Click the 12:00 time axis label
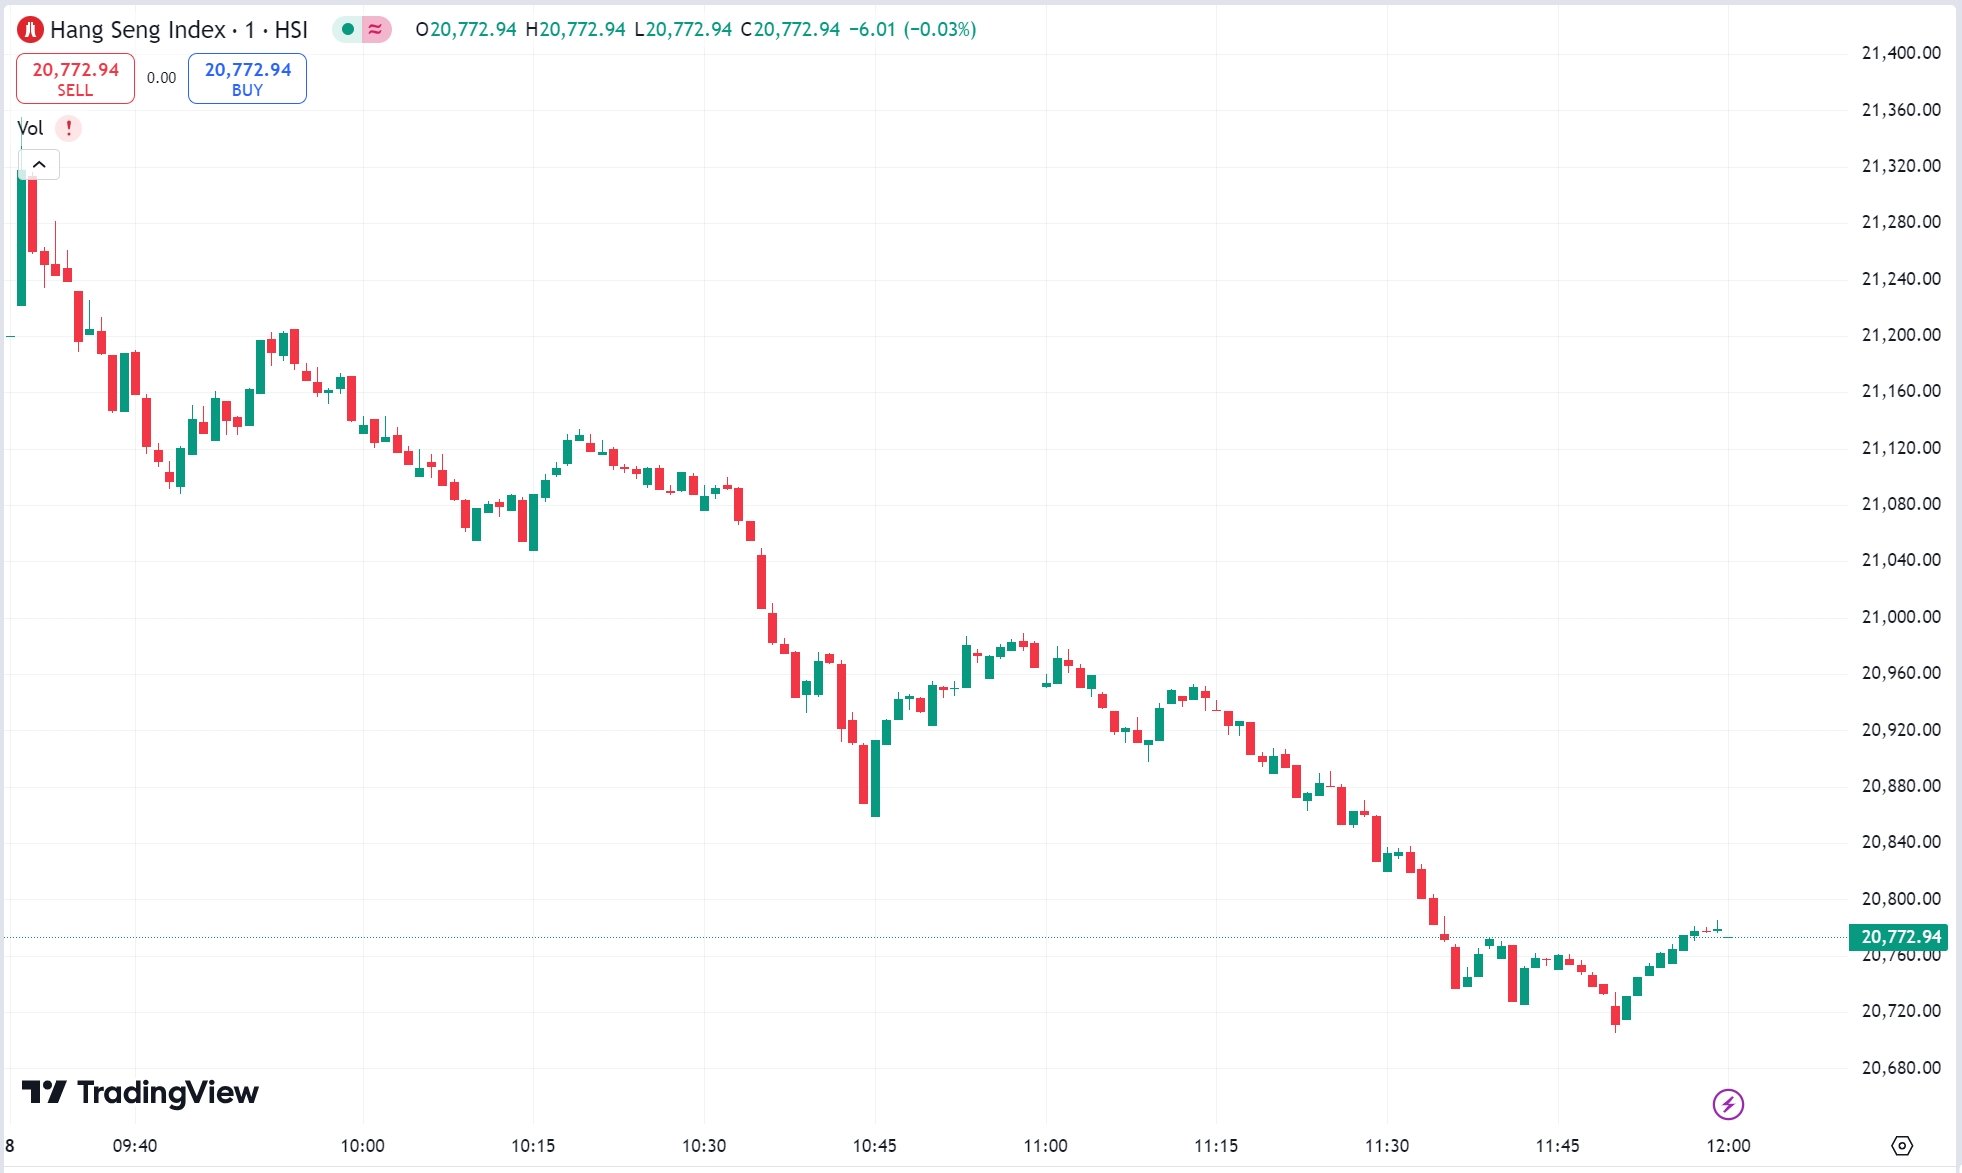The width and height of the screenshot is (1962, 1173). click(x=1728, y=1145)
